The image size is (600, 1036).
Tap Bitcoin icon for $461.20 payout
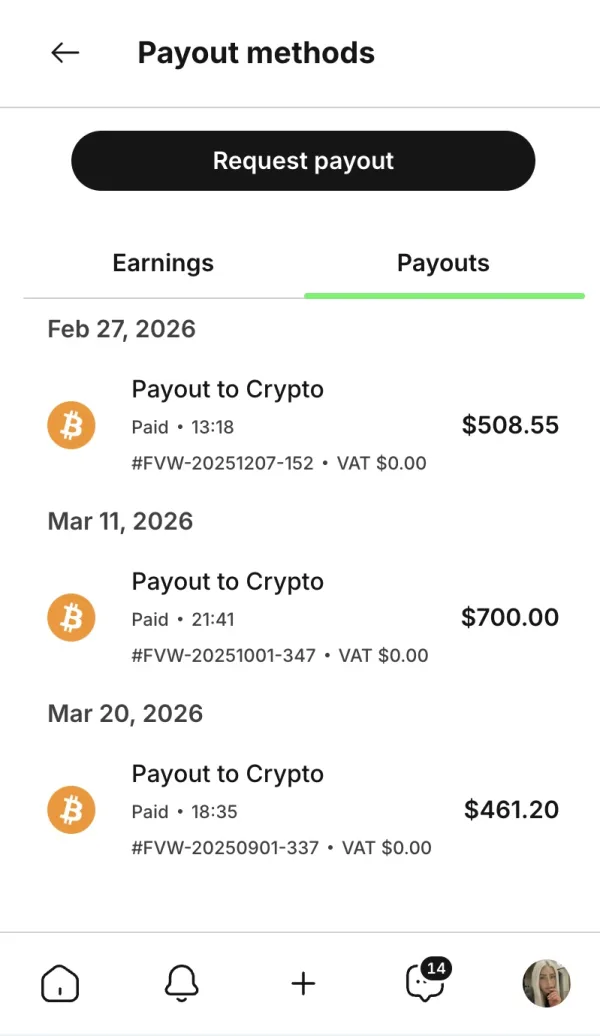pyautogui.click(x=71, y=810)
